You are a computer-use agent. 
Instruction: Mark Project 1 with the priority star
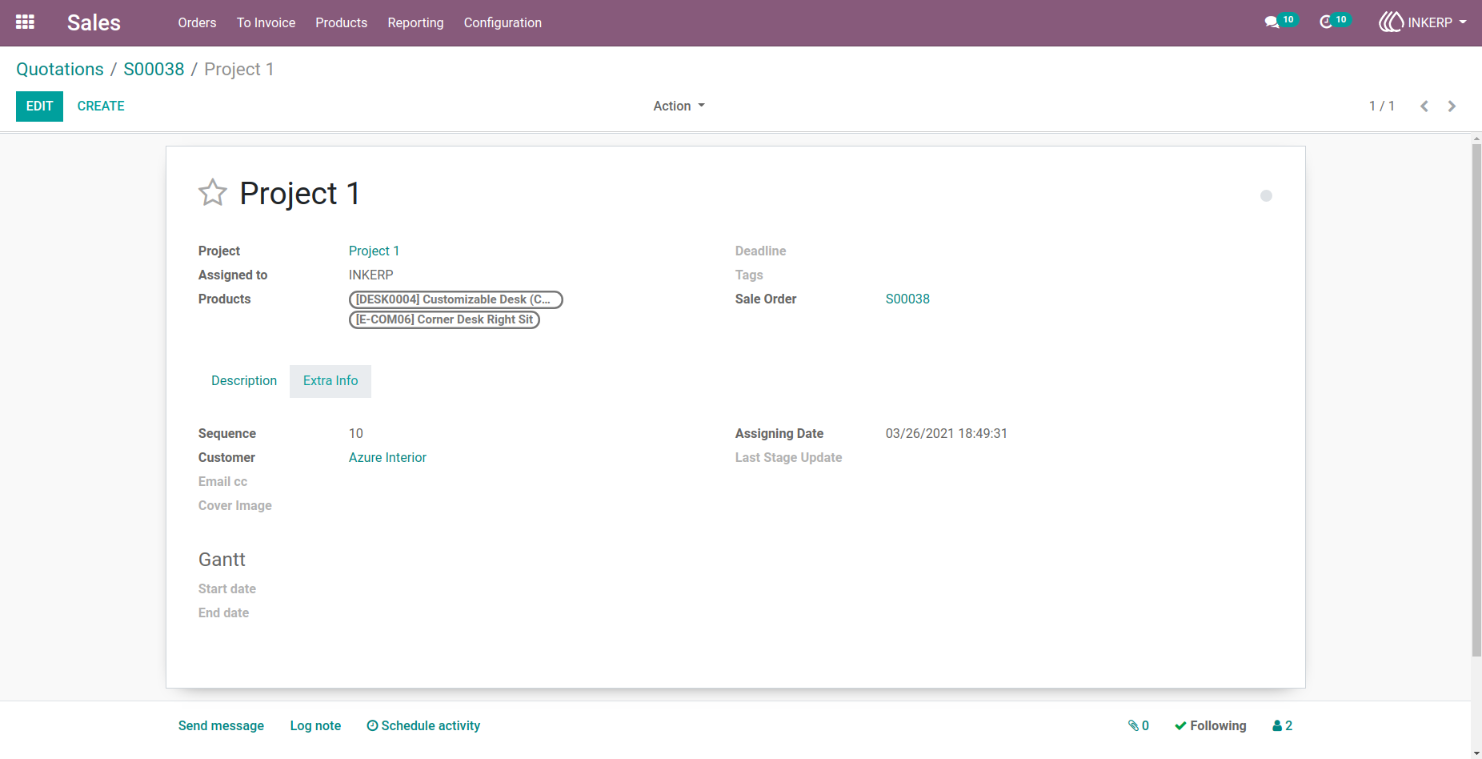tap(212, 192)
